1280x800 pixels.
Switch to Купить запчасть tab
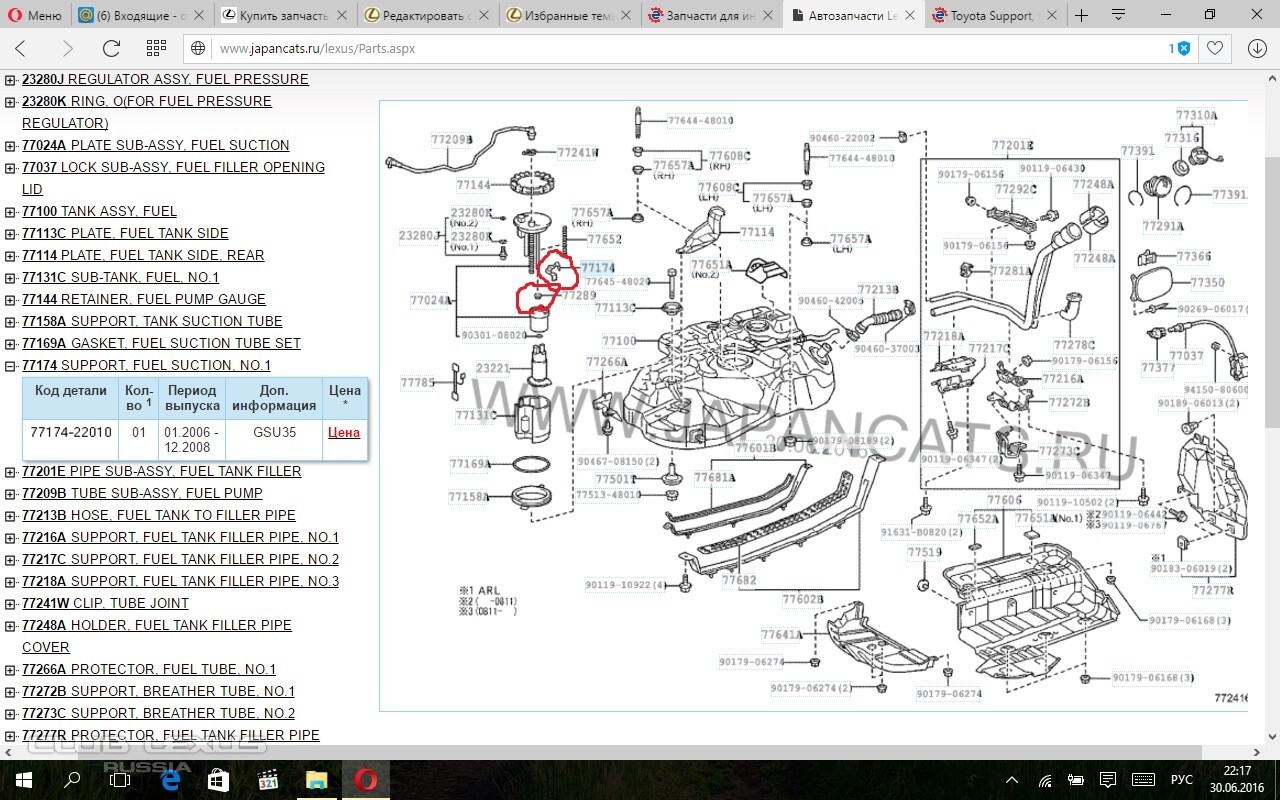pos(286,16)
